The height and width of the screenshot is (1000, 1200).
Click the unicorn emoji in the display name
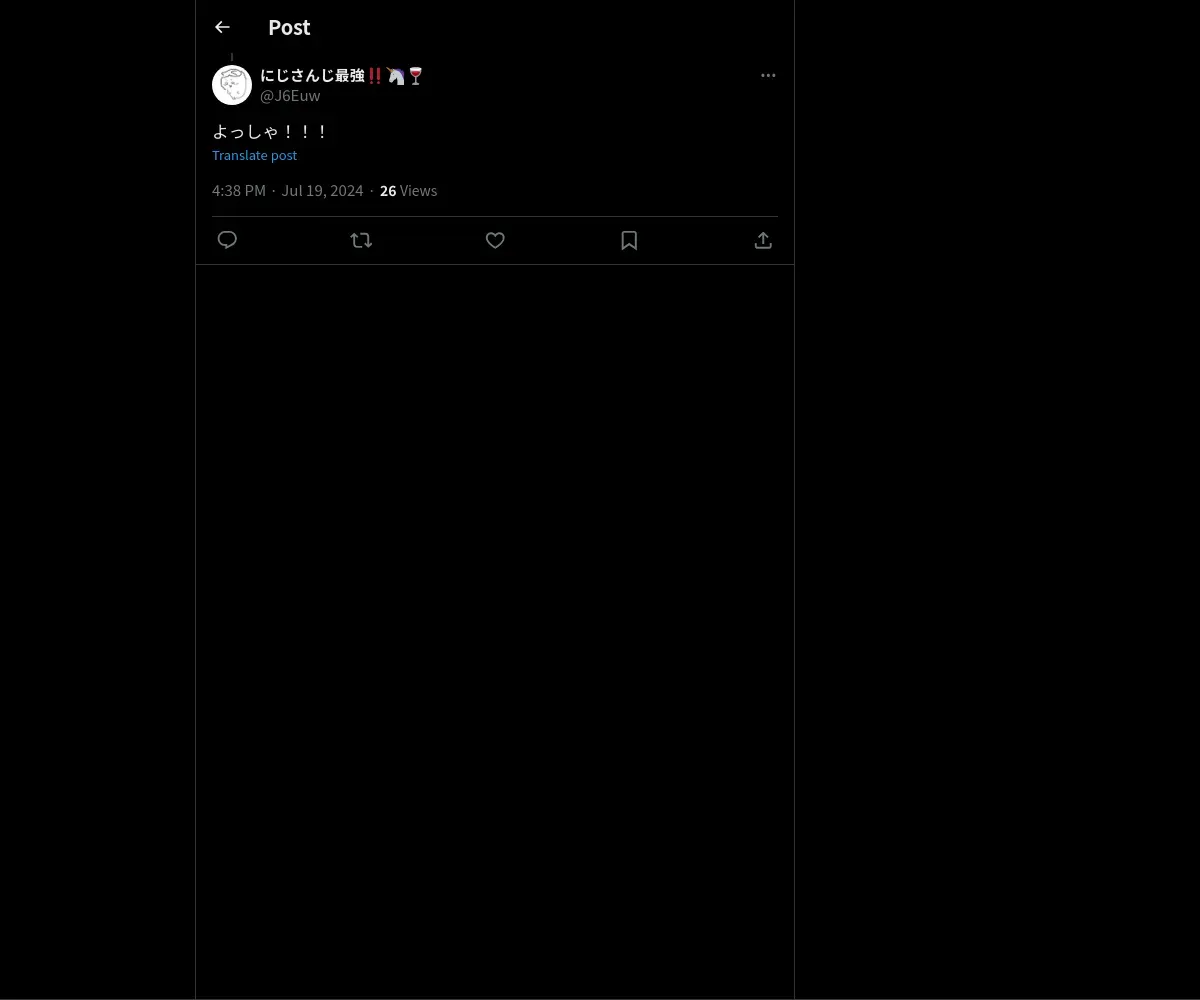[x=396, y=75]
